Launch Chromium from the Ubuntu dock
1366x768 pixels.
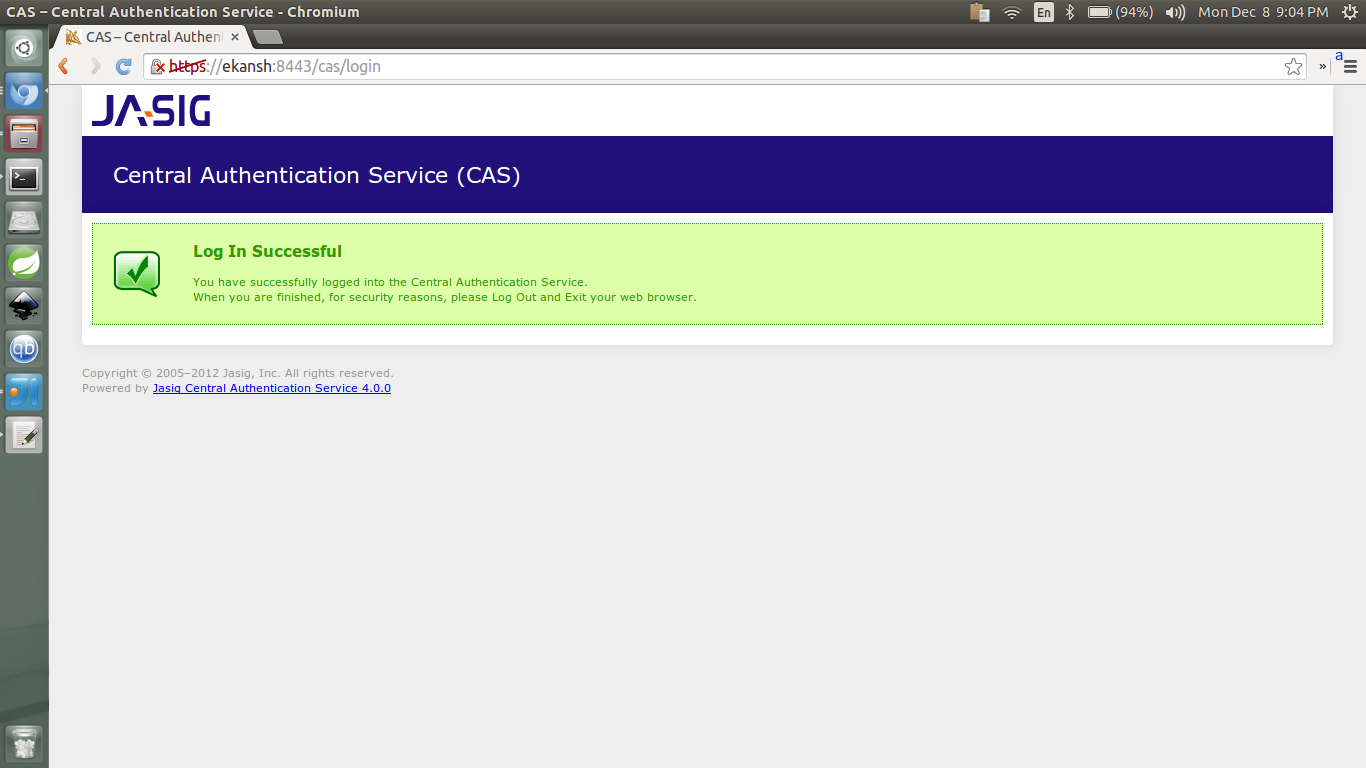(x=24, y=92)
